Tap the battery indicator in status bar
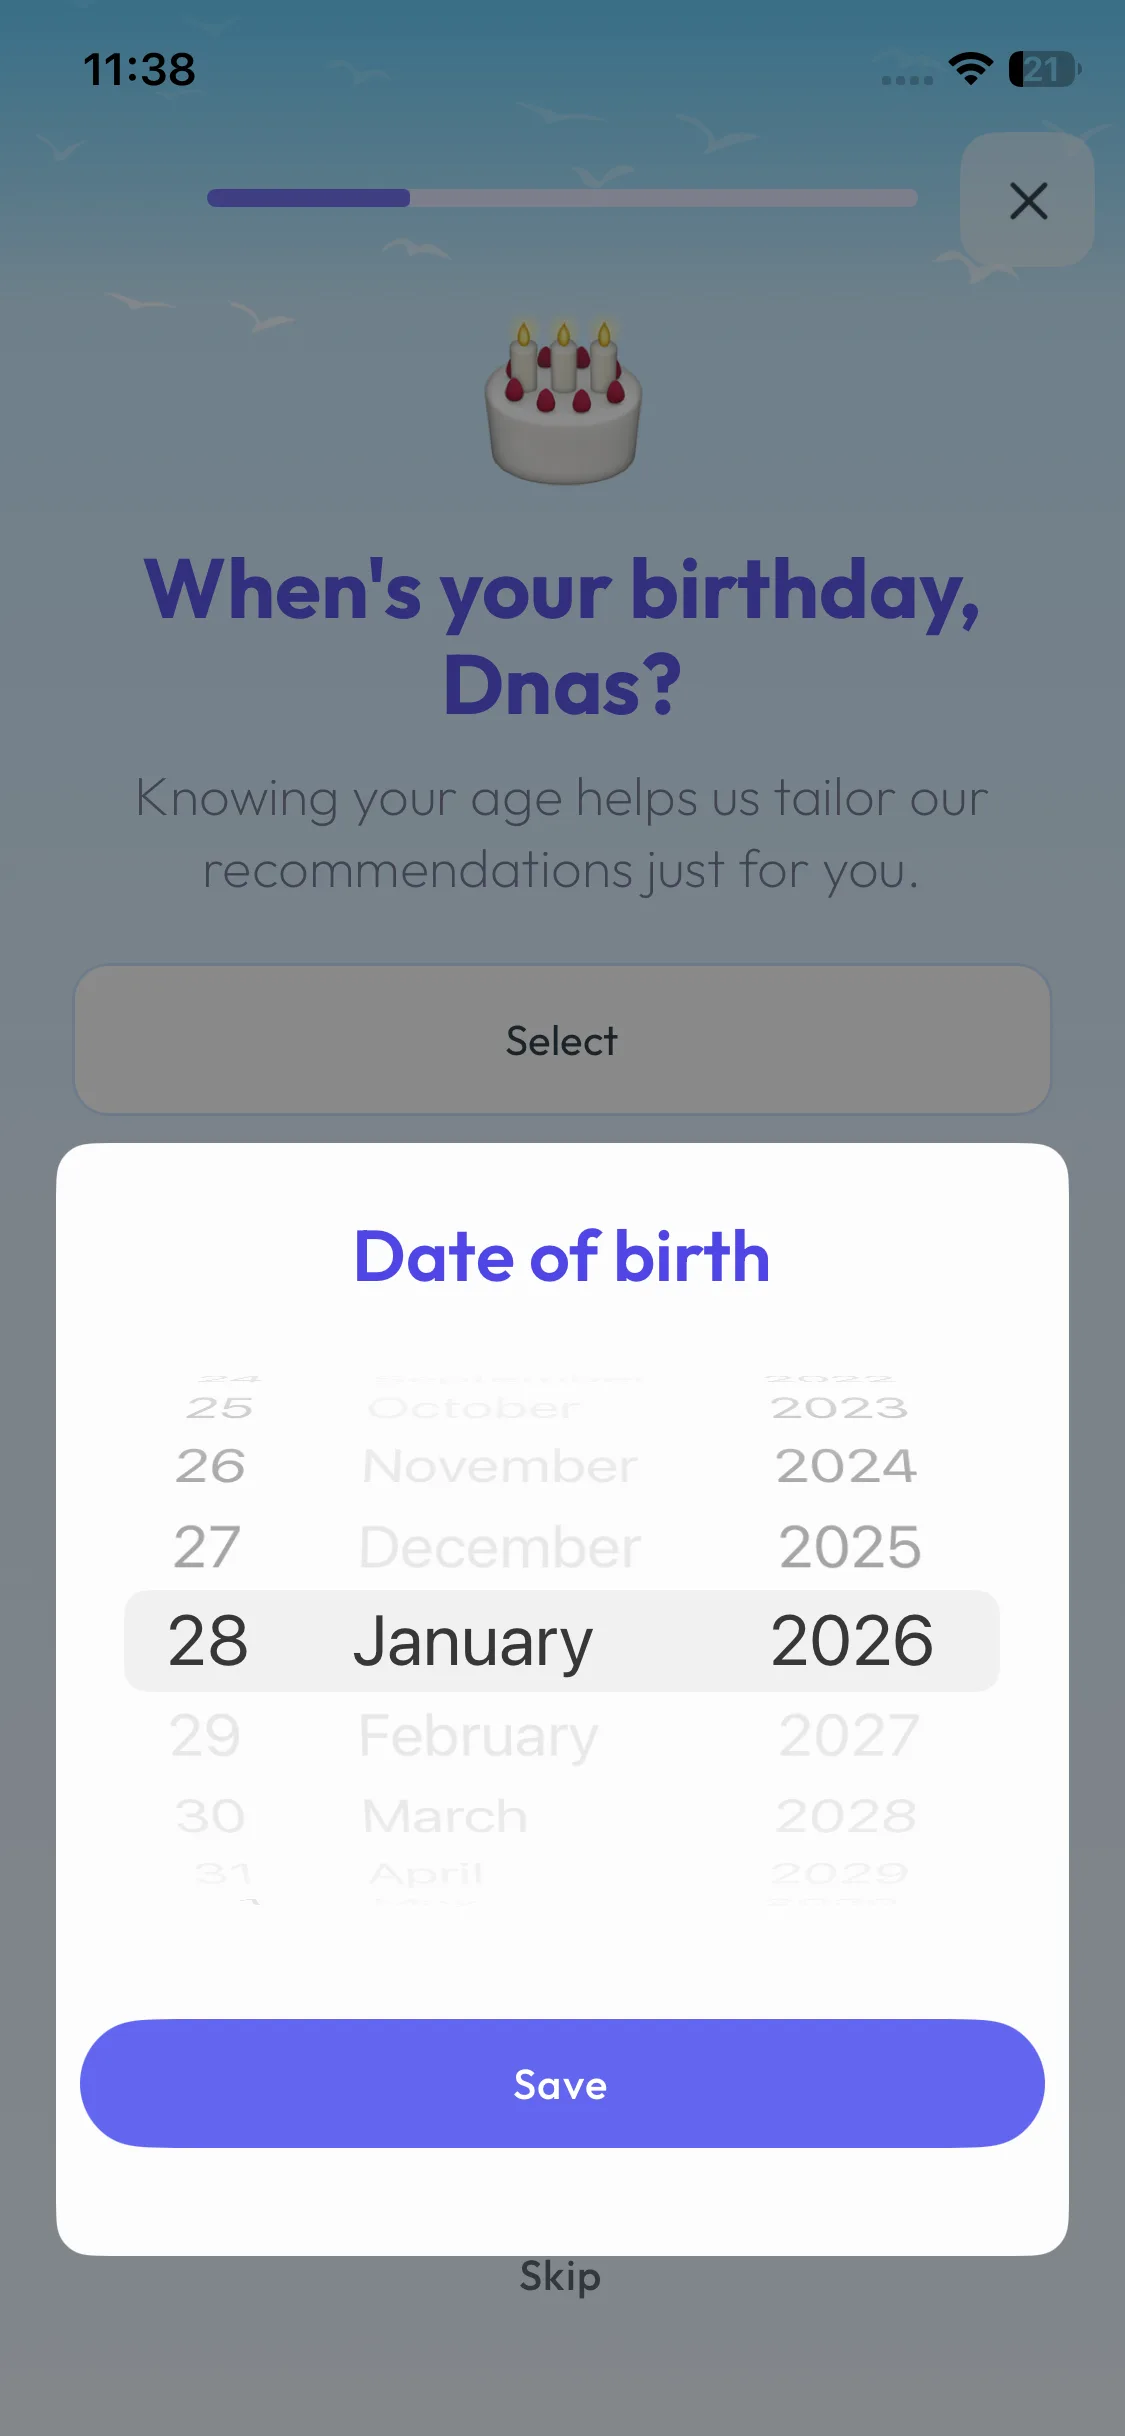This screenshot has width=1125, height=2436. [x=1043, y=69]
